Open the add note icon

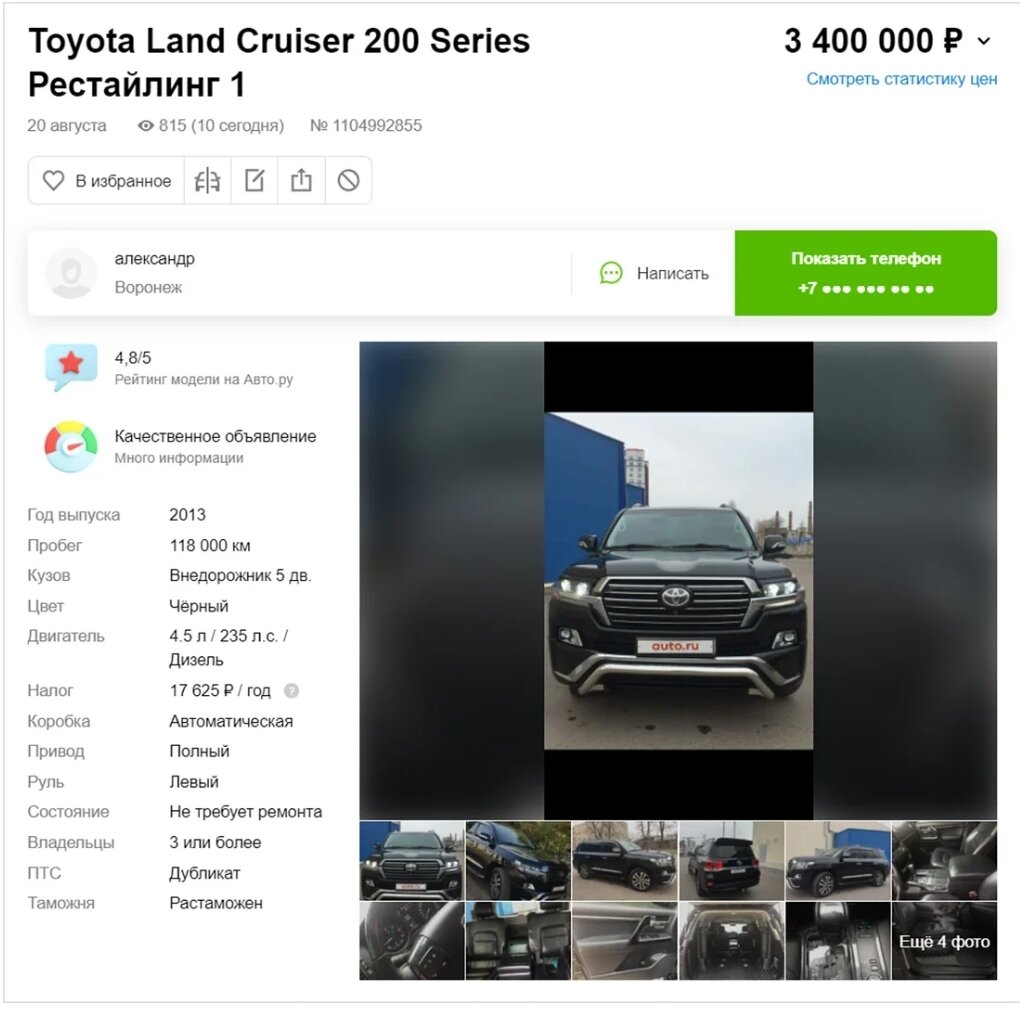254,180
